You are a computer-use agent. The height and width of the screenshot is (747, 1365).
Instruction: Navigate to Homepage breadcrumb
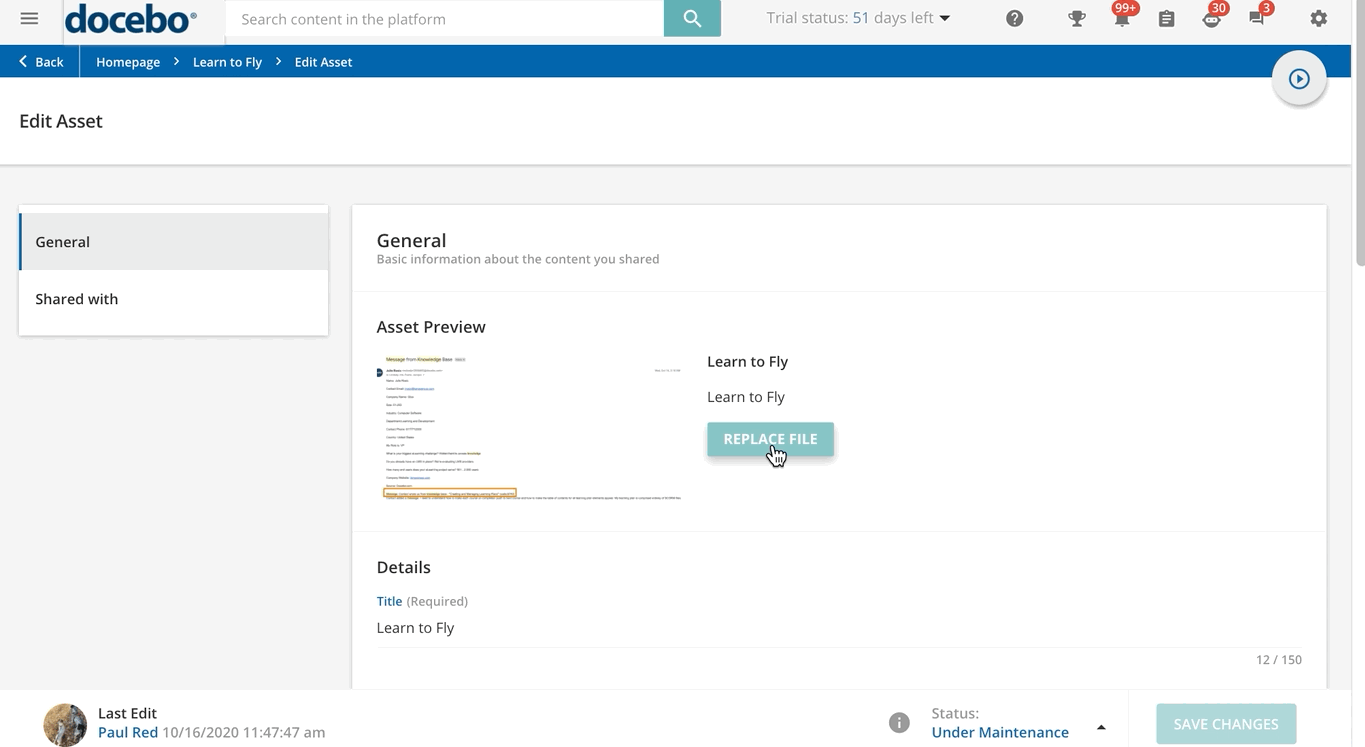tap(128, 62)
